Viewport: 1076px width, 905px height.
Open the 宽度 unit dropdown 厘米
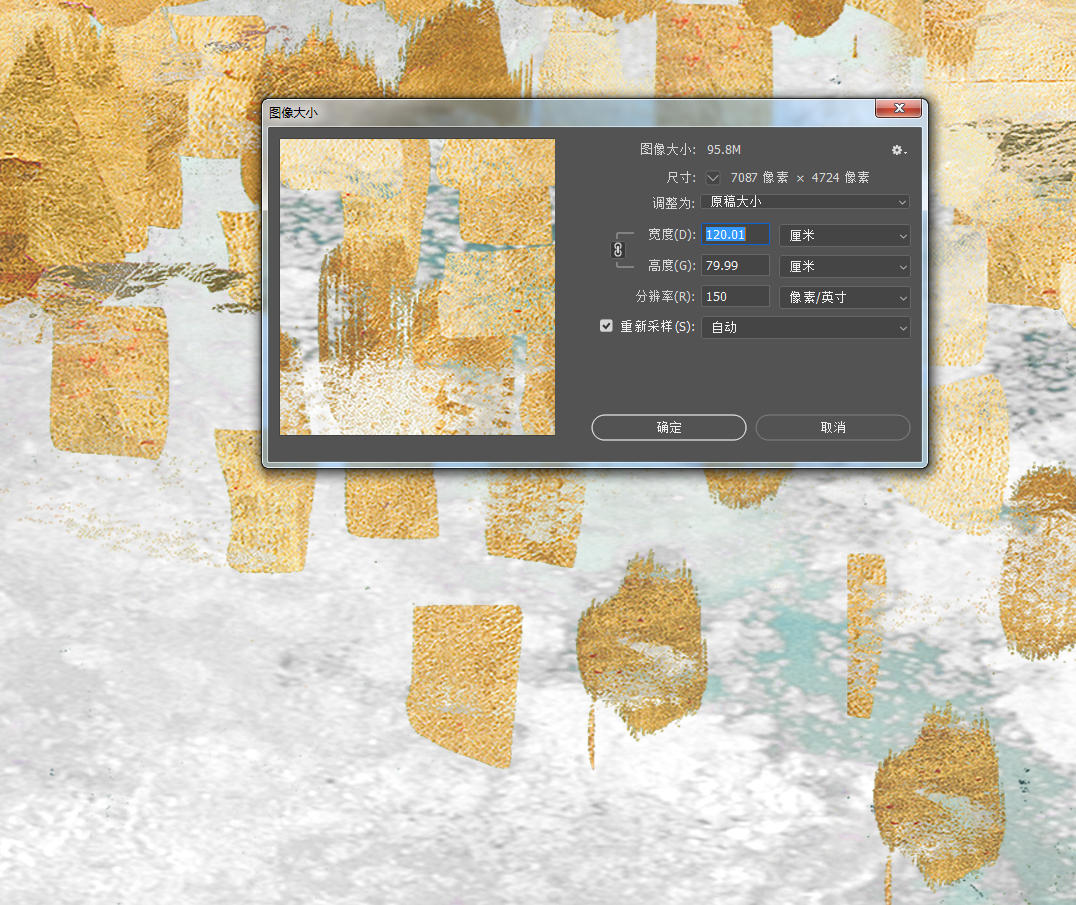click(845, 235)
